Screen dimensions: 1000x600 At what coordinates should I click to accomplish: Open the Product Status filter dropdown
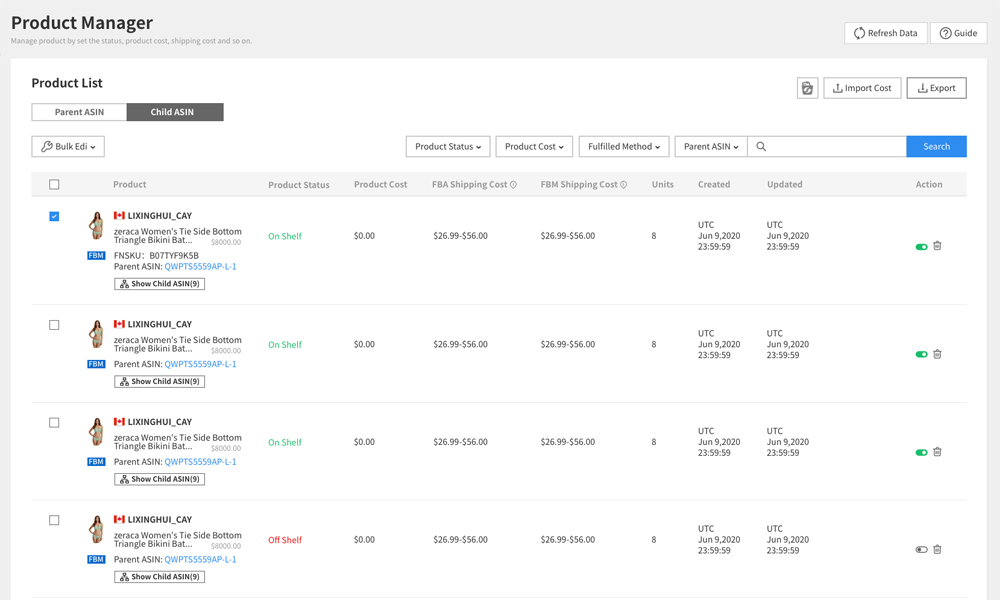pyautogui.click(x=448, y=147)
